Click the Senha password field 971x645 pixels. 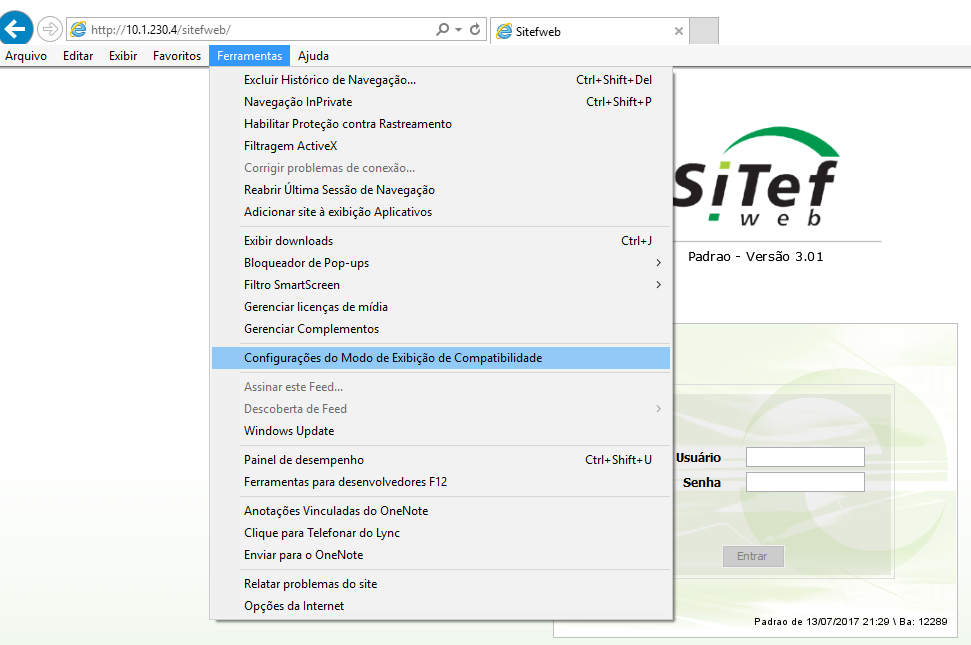[805, 482]
